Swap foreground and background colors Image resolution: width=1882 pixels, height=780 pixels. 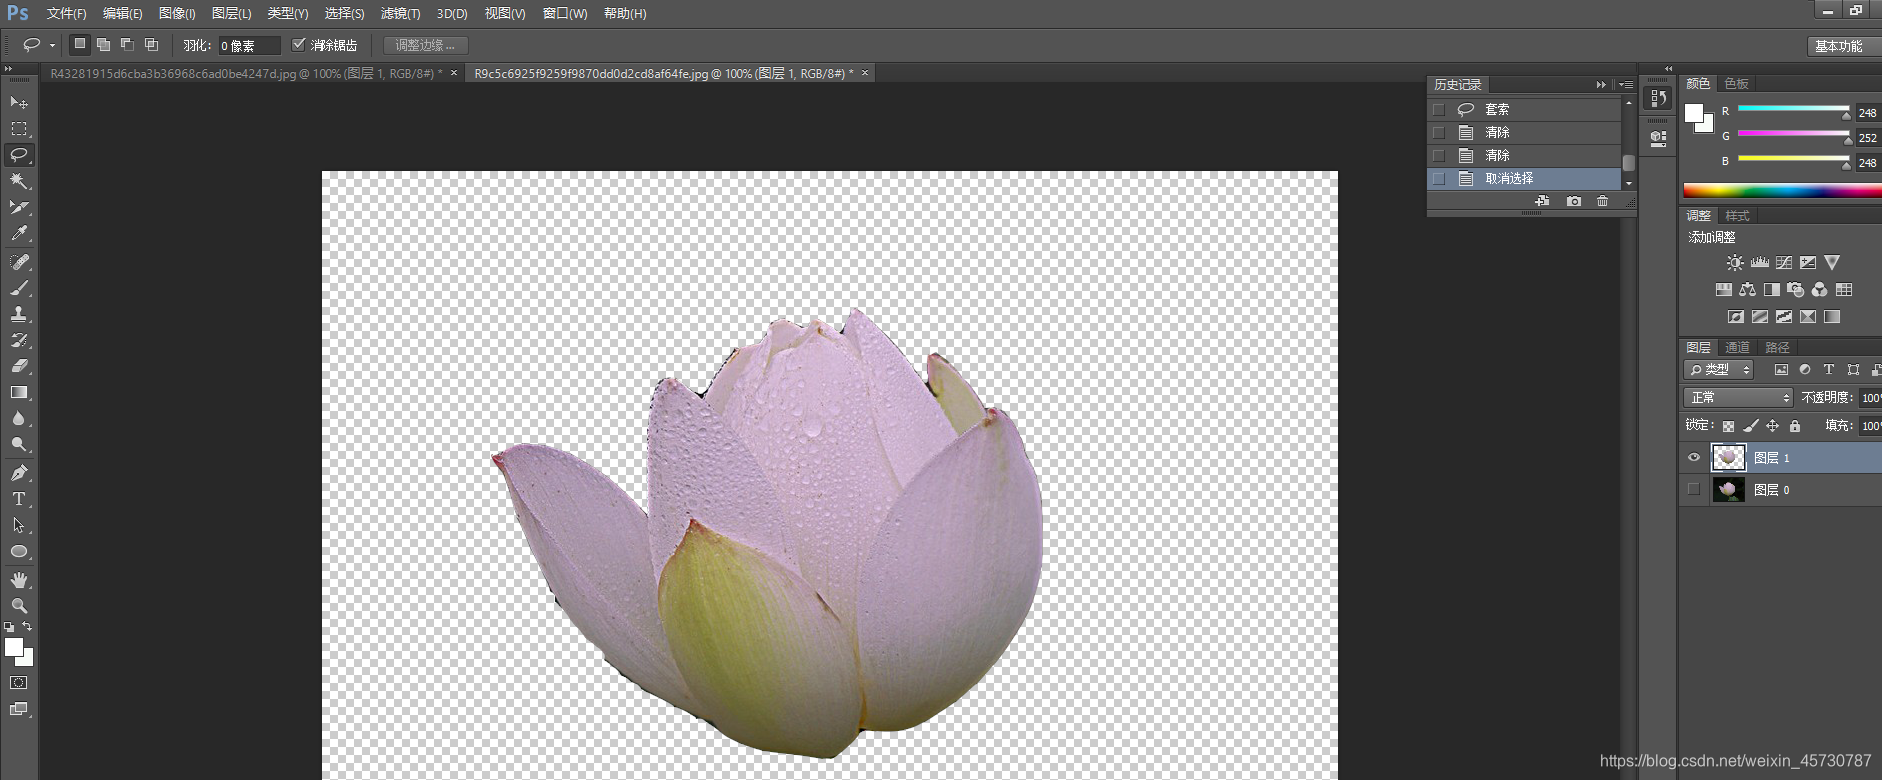point(27,626)
